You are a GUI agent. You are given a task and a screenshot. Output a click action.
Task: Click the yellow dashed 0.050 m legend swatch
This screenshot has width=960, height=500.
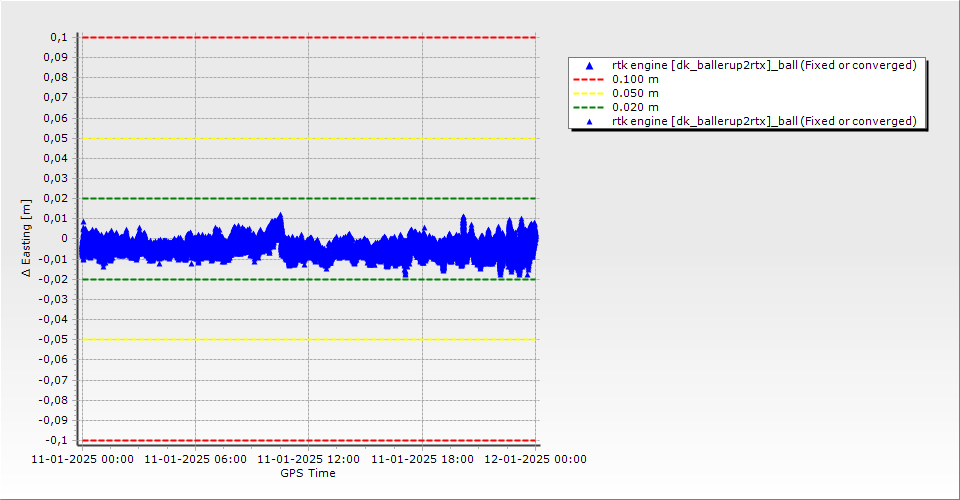tap(589, 94)
